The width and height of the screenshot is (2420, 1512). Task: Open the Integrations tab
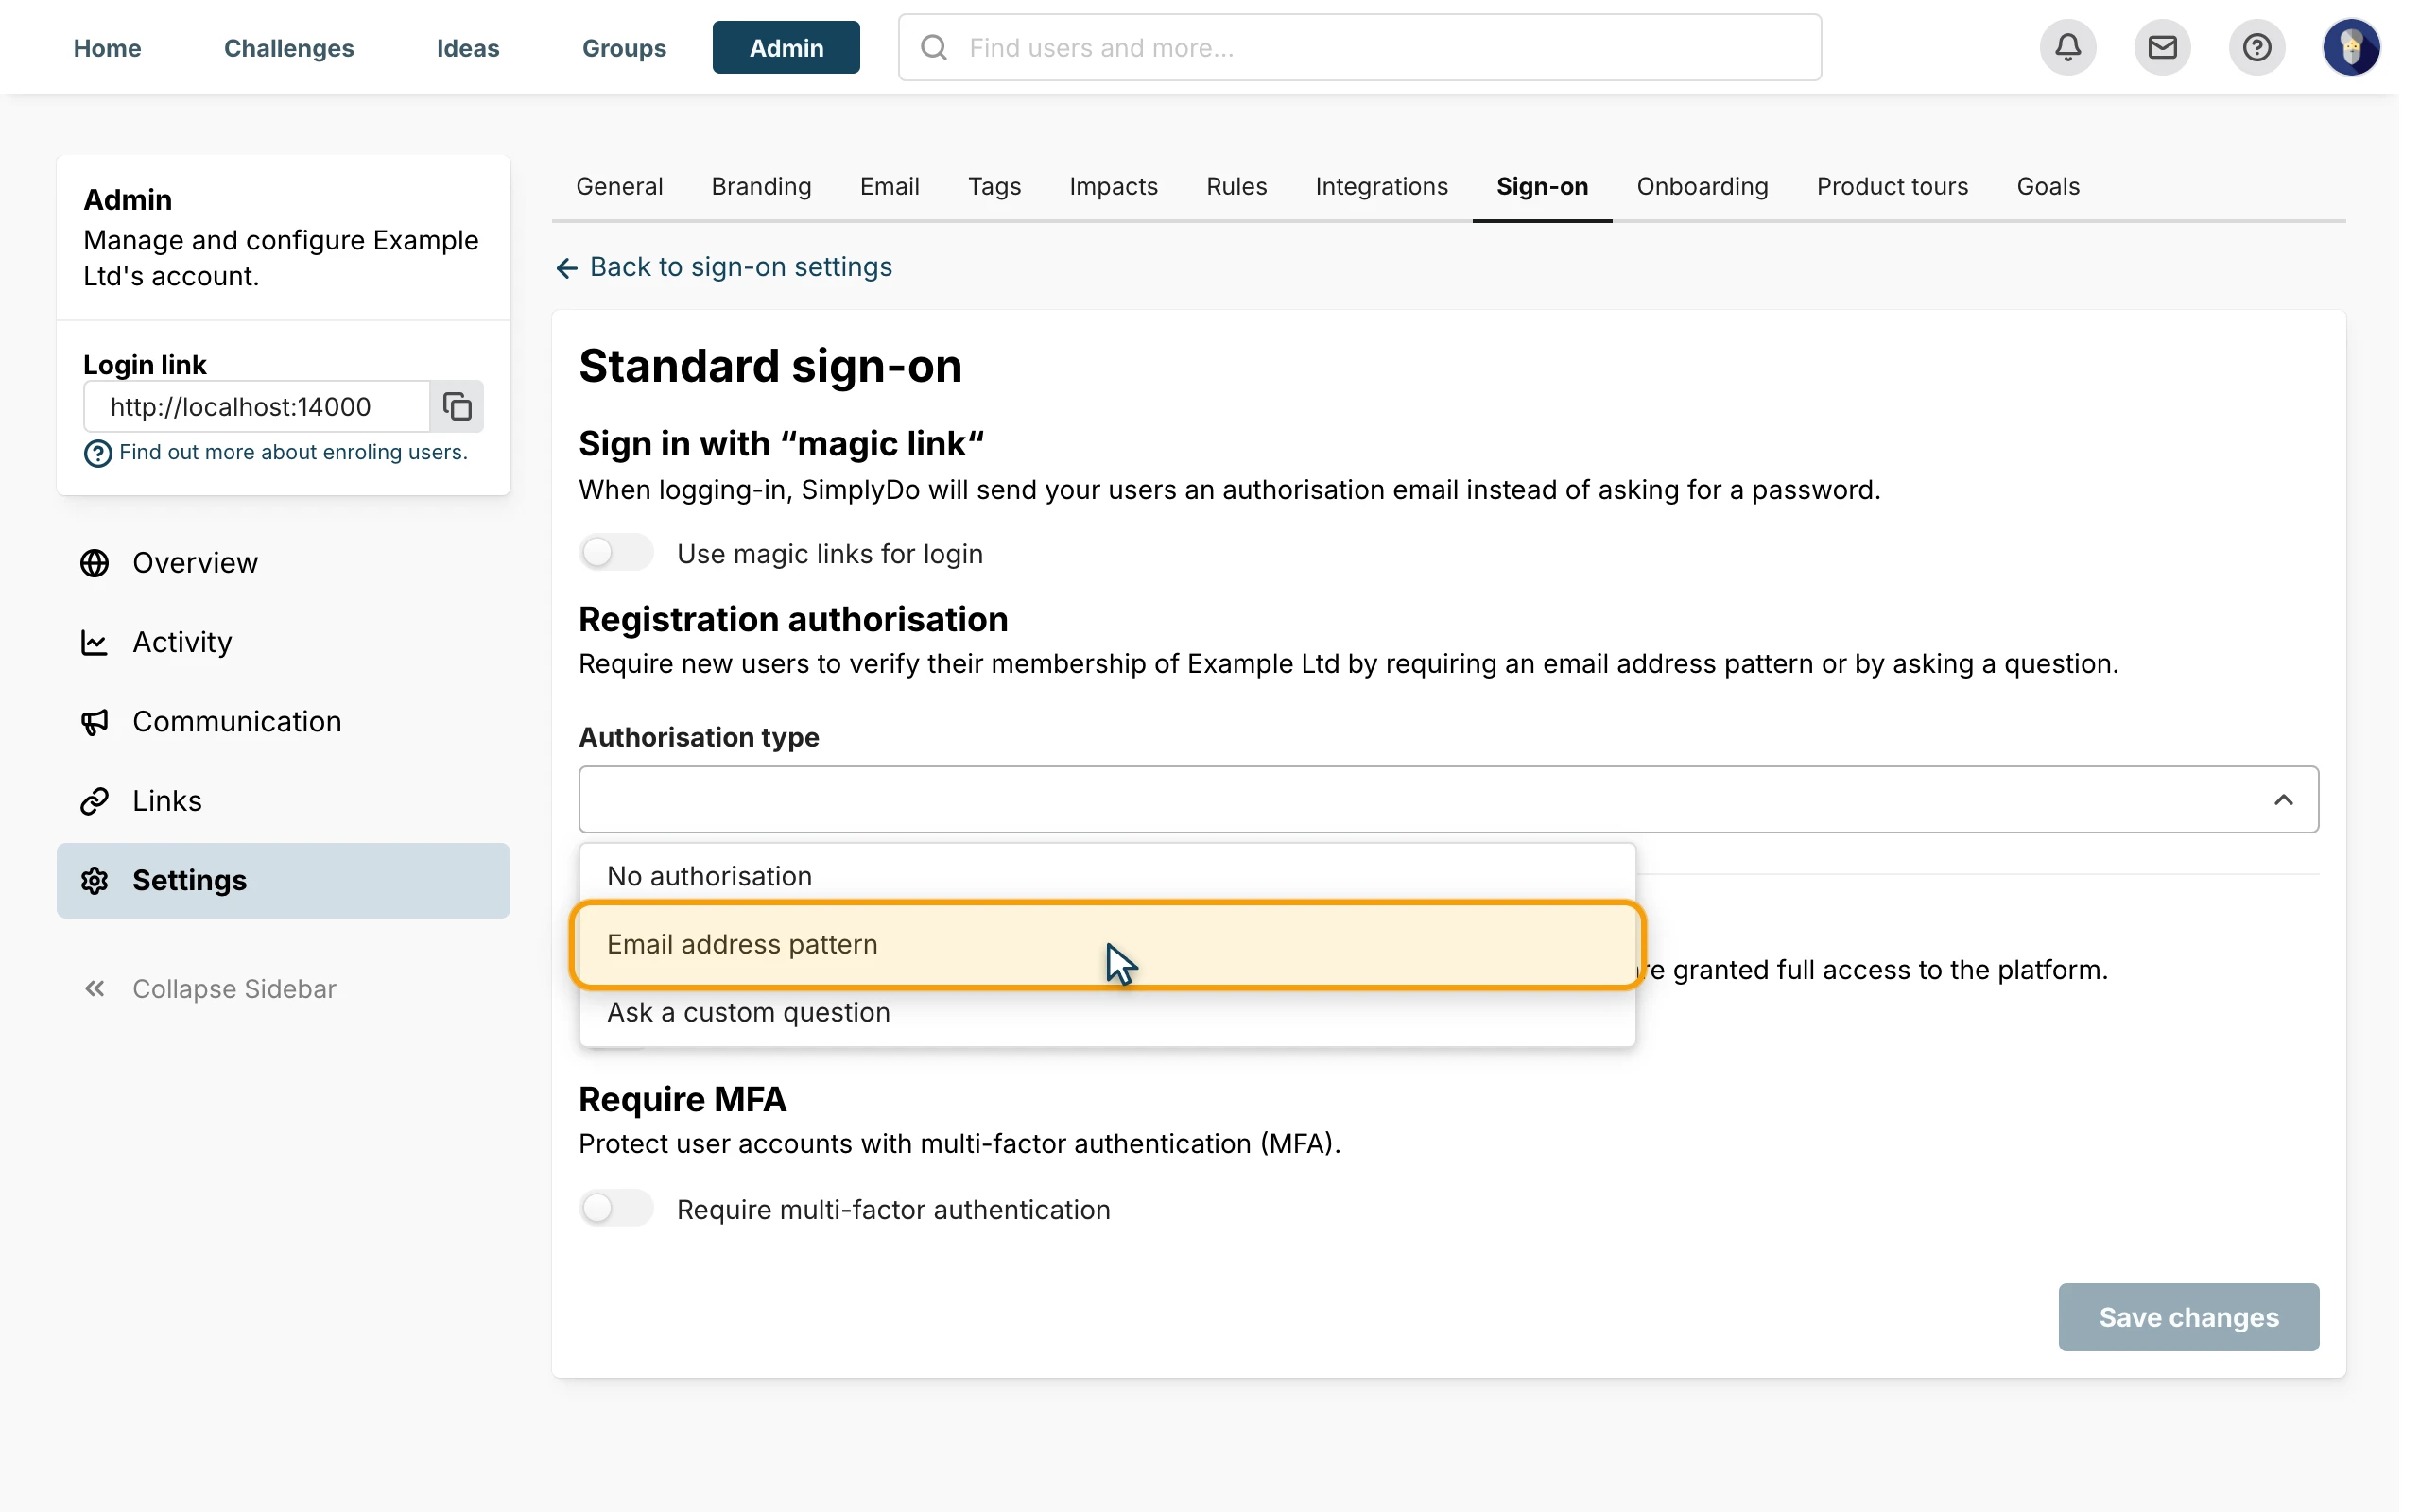[x=1381, y=186]
